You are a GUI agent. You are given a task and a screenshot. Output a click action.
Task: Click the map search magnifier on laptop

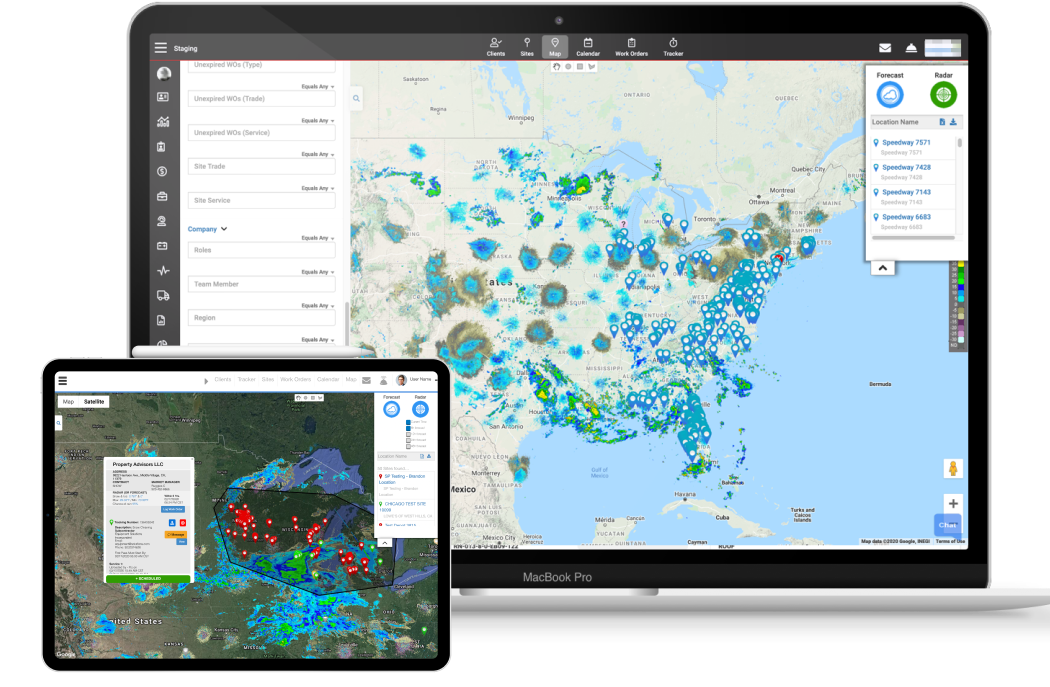[x=356, y=98]
